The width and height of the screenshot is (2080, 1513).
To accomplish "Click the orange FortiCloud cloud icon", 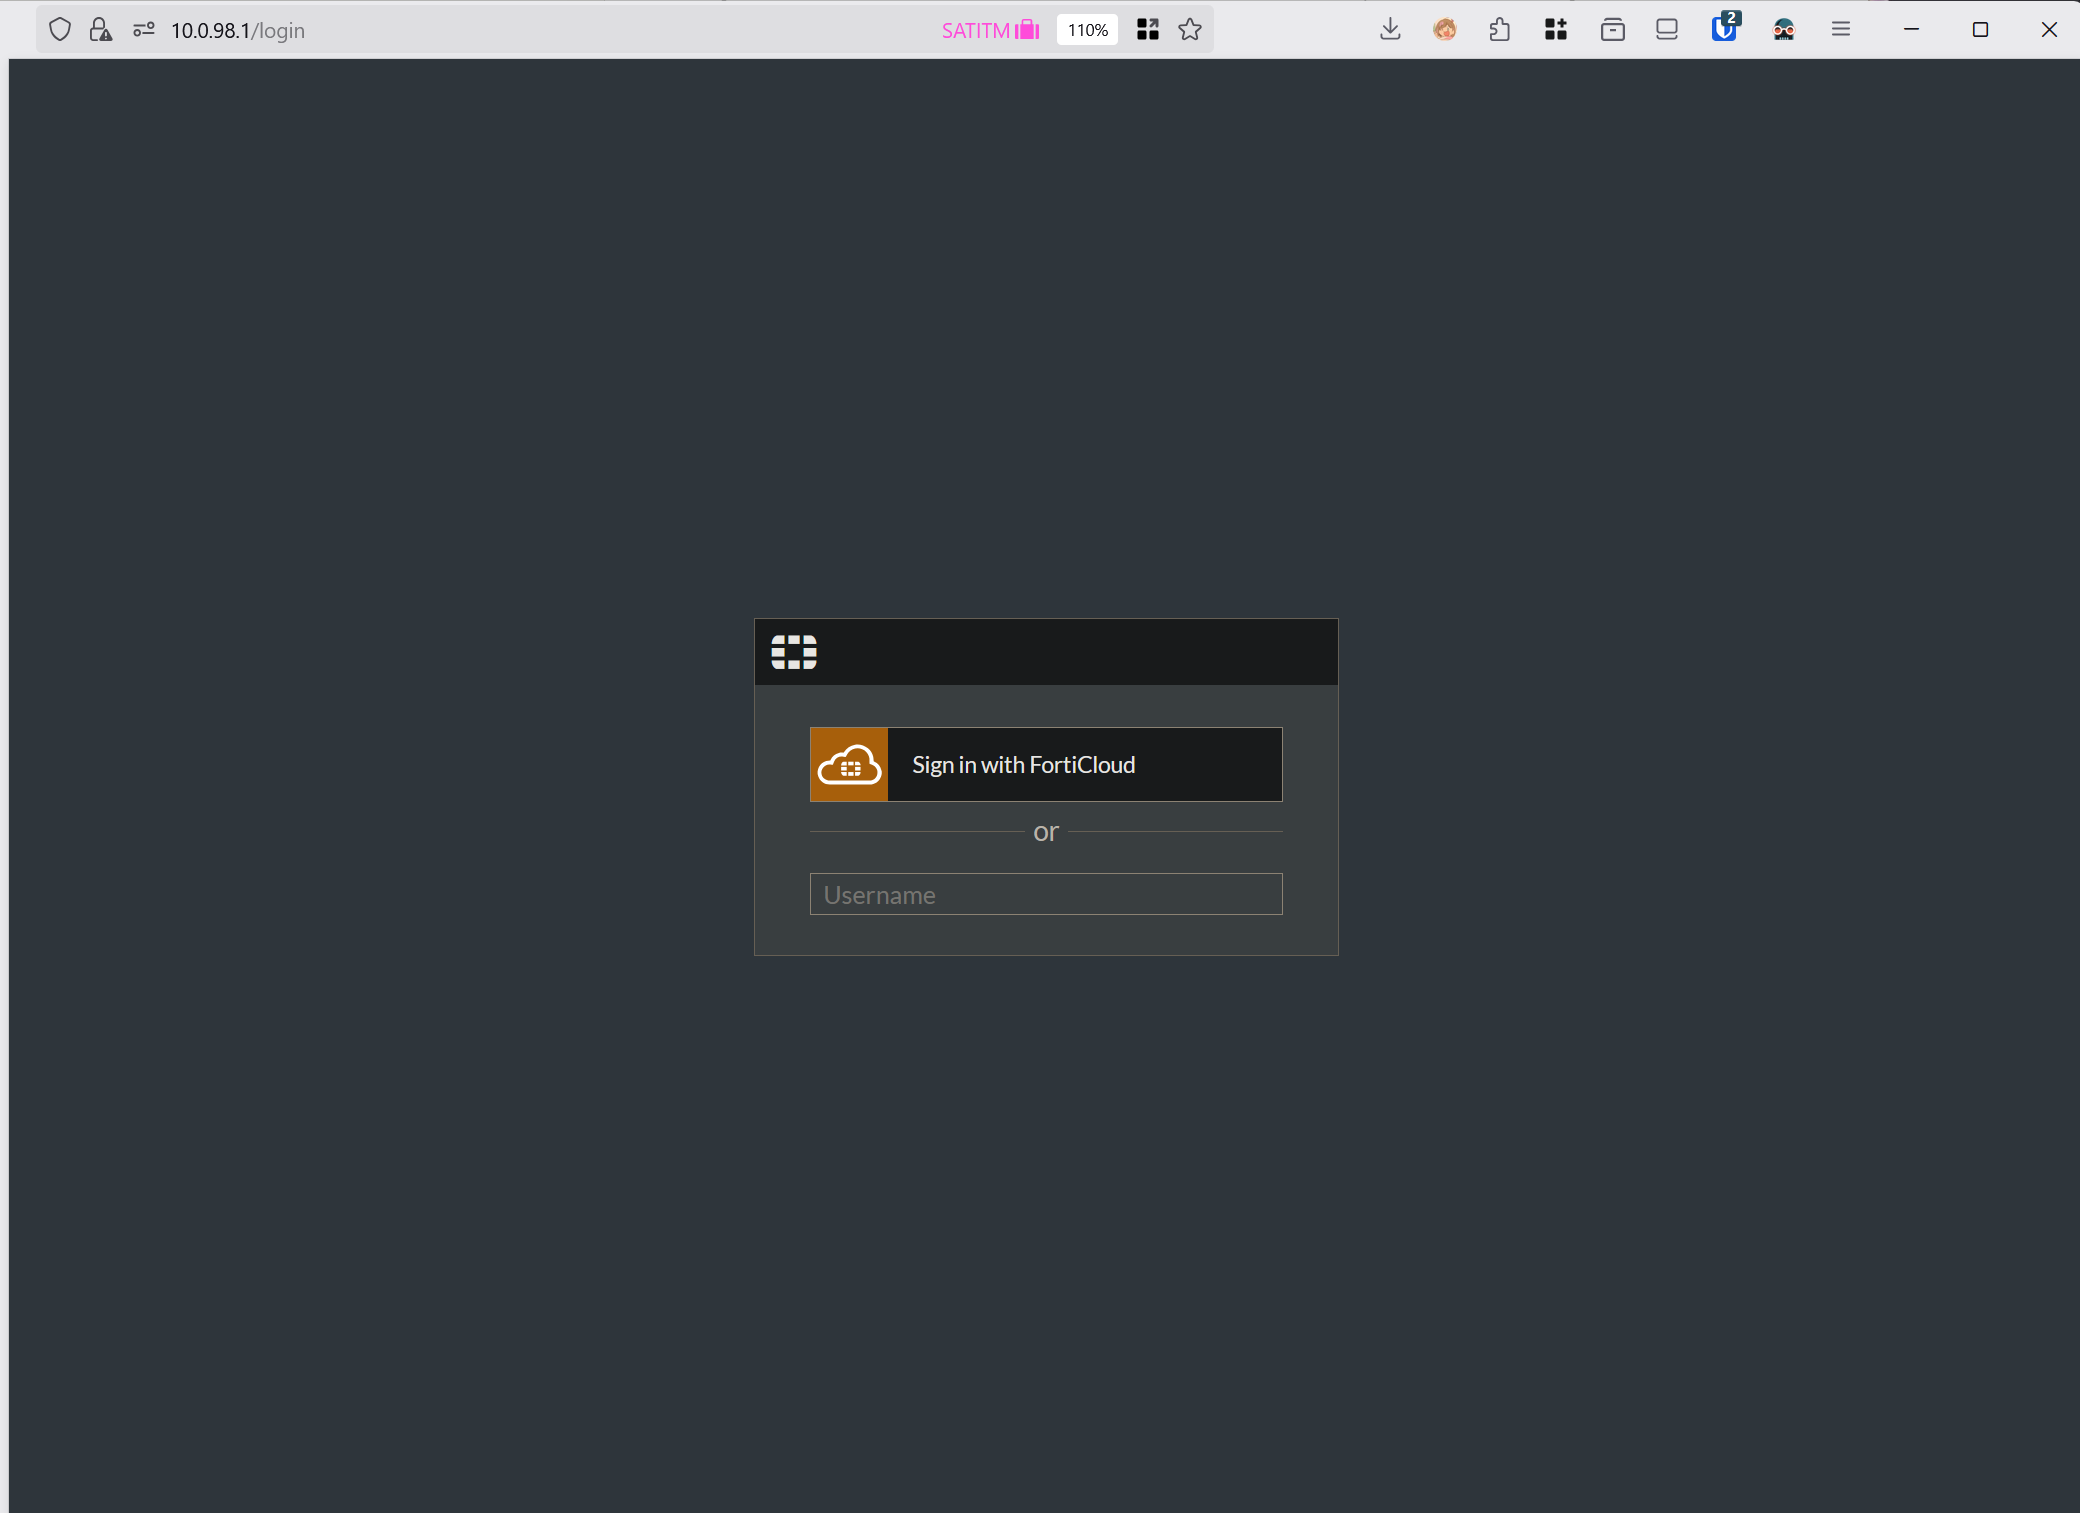I will [x=849, y=765].
